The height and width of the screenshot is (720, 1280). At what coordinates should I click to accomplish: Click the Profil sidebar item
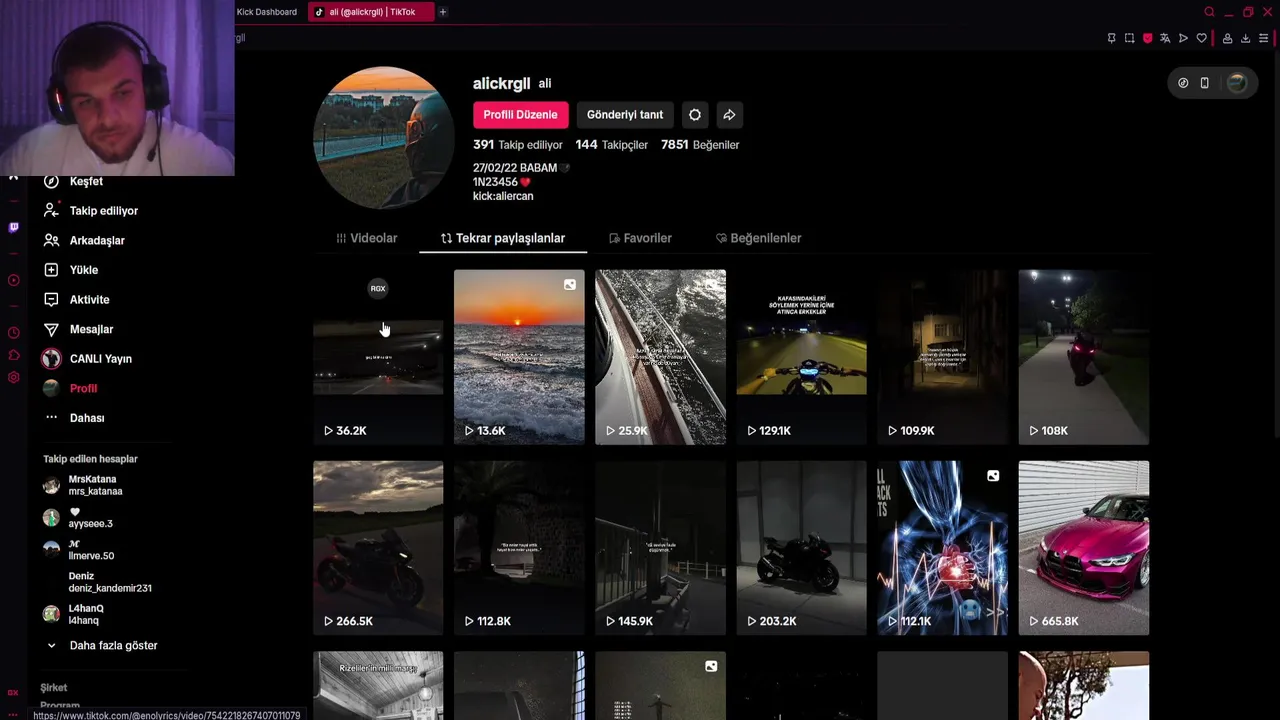(70, 388)
